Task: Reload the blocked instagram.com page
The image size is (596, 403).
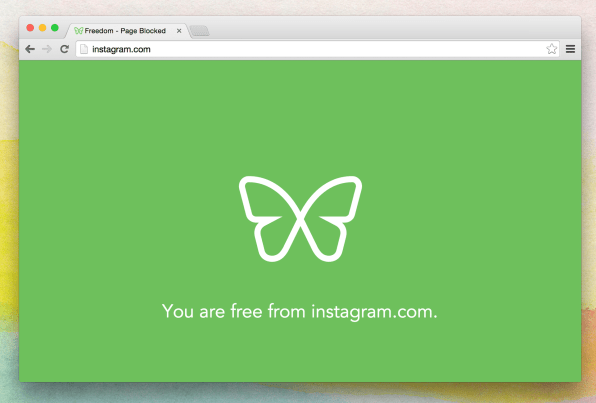Action: click(65, 49)
